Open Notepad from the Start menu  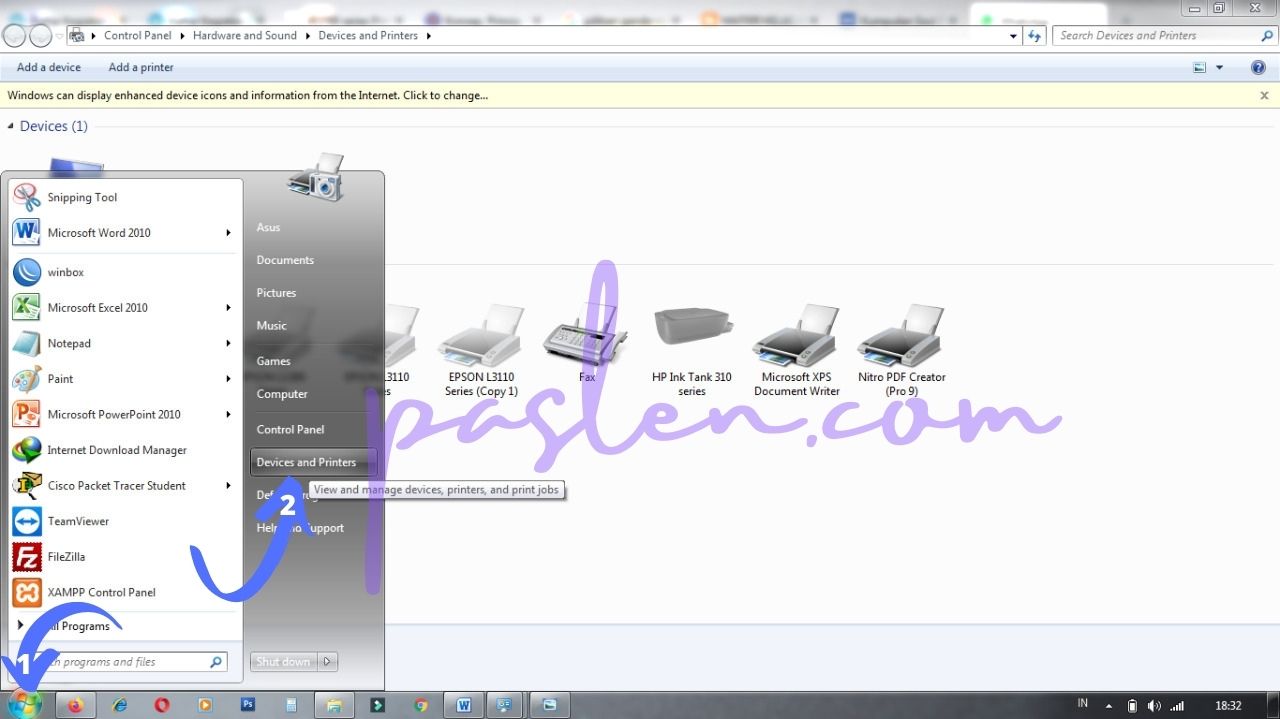(125, 343)
